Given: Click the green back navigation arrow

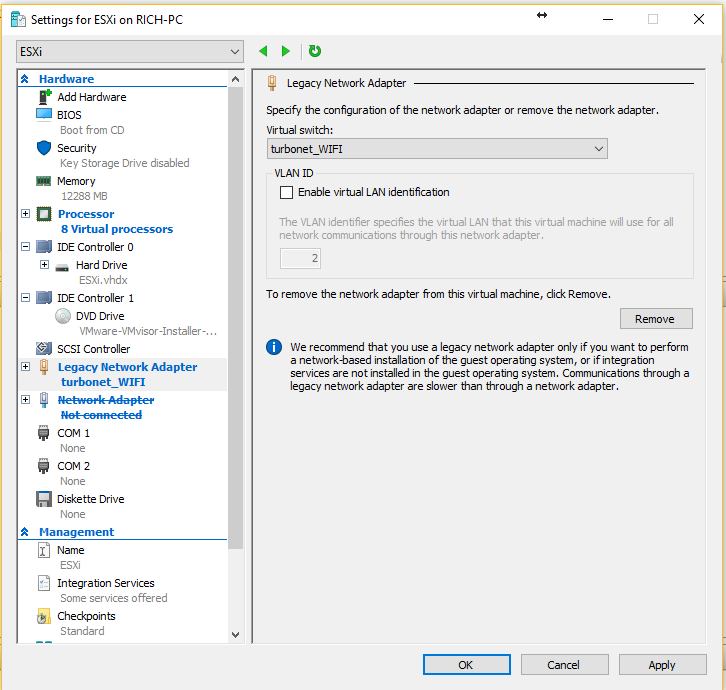Looking at the screenshot, I should coord(263,51).
